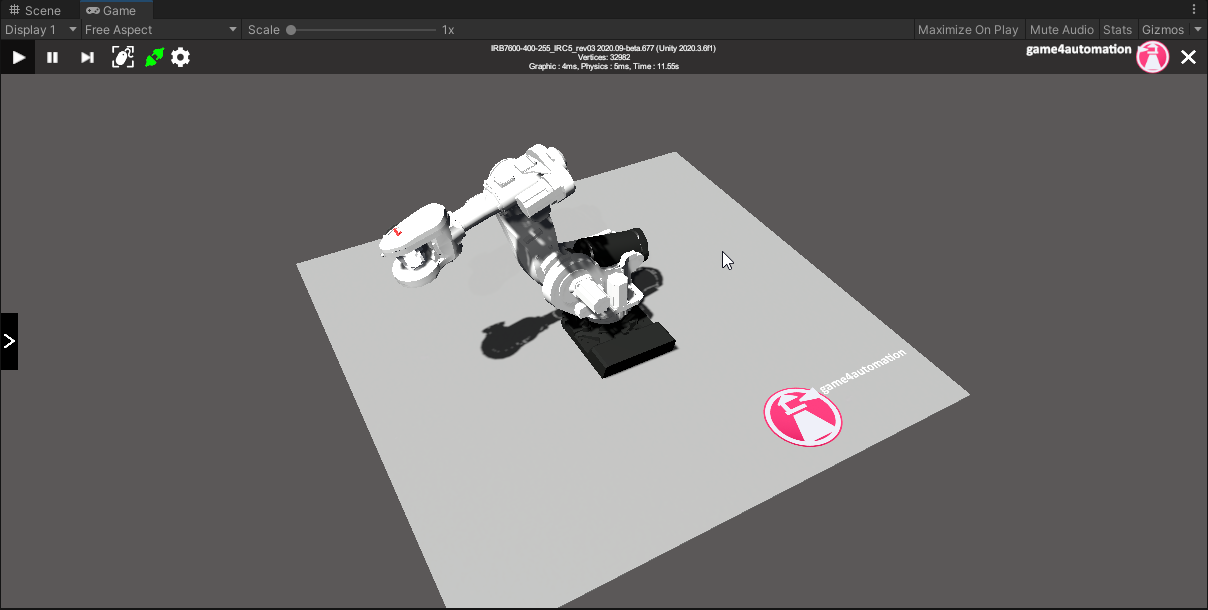Open the Display 1 dropdown
1208x610 pixels.
click(40, 30)
